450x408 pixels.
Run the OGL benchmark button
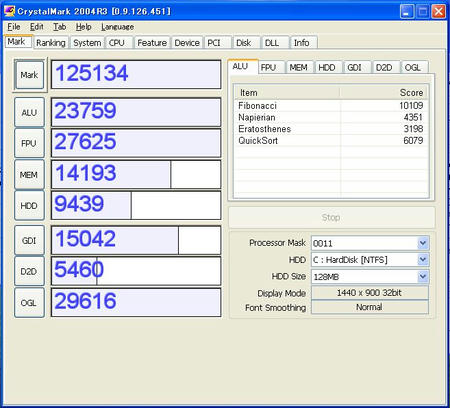[x=29, y=303]
